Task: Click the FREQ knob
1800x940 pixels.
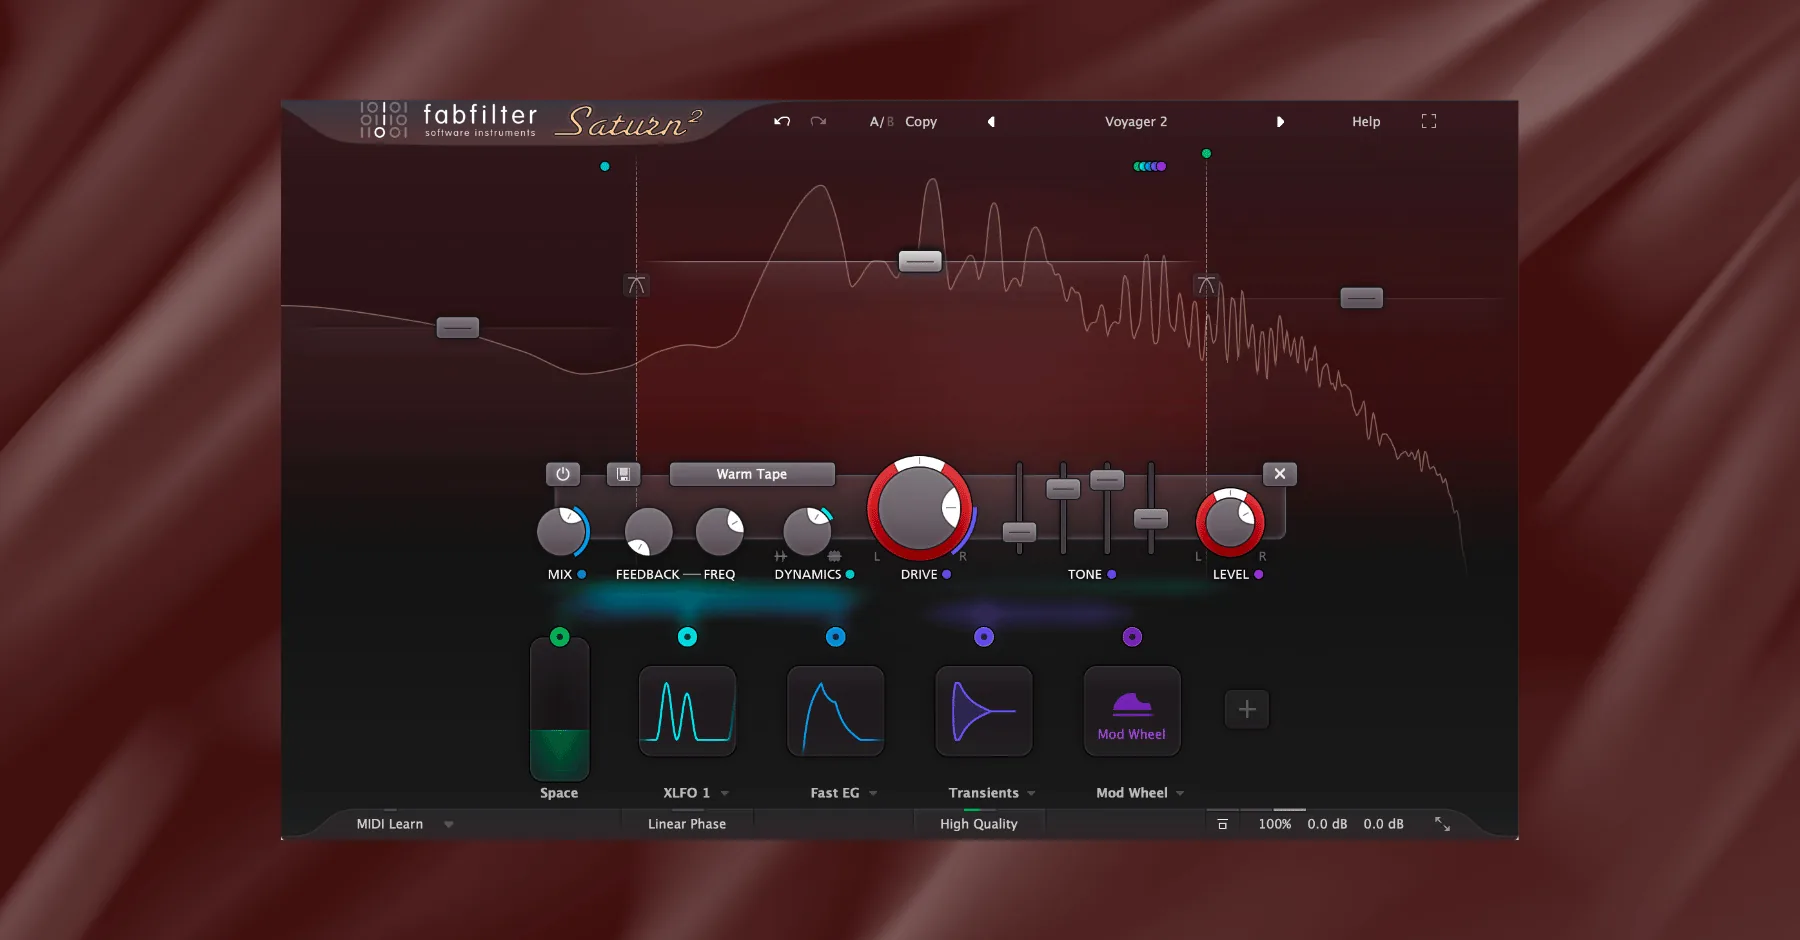Action: [x=720, y=532]
